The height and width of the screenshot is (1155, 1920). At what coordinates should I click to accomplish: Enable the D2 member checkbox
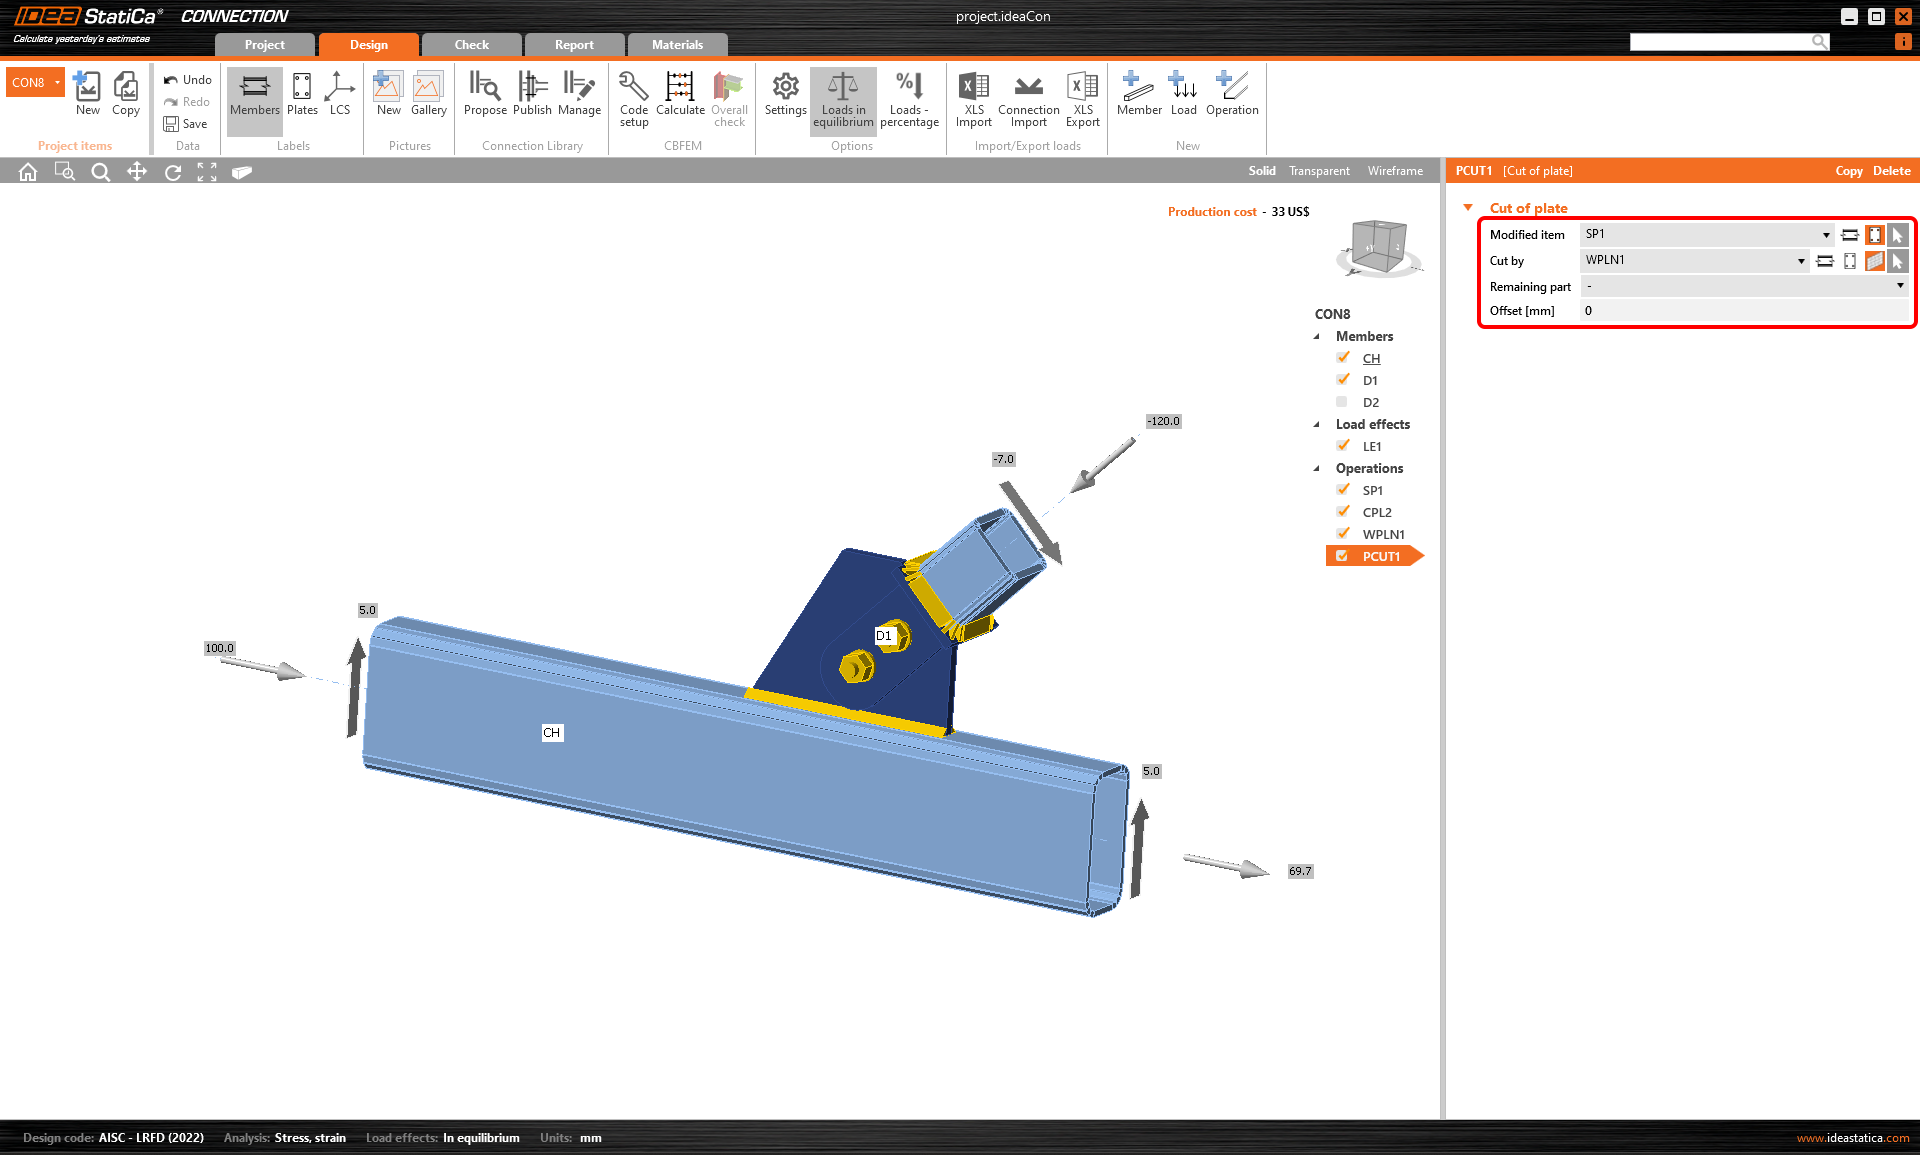[x=1342, y=402]
